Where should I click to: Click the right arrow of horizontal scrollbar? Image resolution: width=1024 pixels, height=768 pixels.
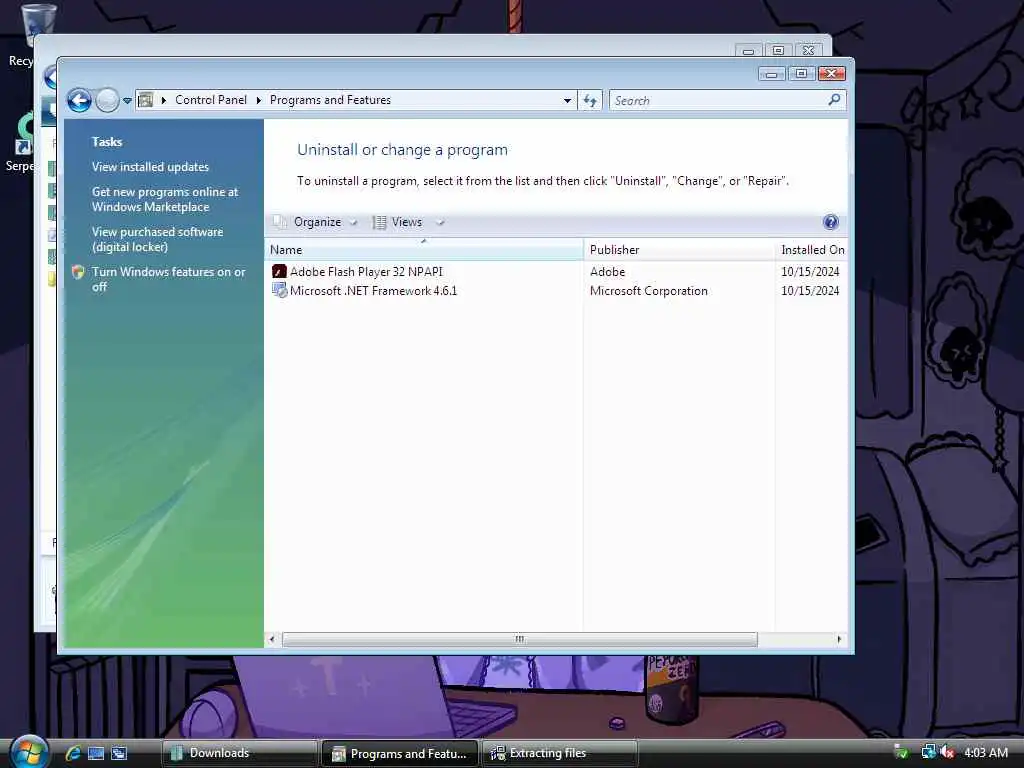tap(839, 639)
